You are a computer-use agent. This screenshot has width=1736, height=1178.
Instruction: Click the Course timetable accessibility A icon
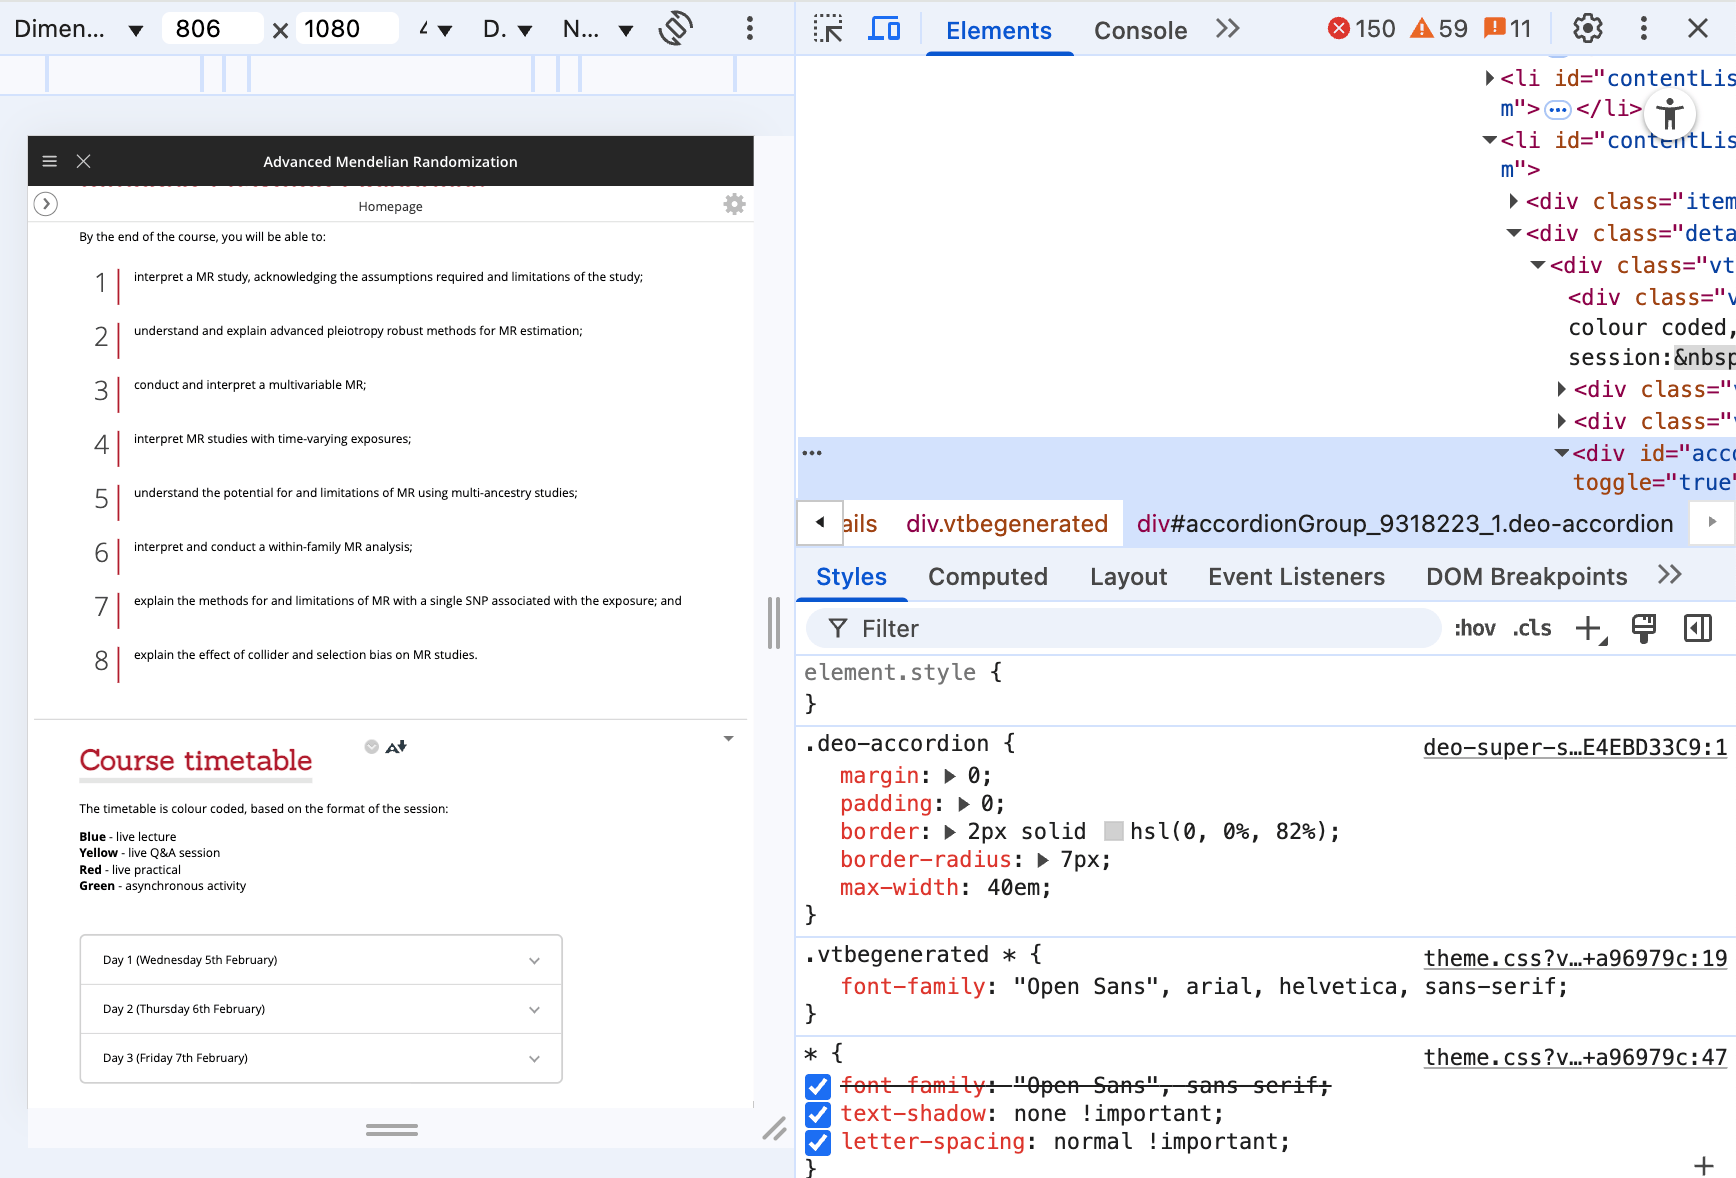click(396, 747)
